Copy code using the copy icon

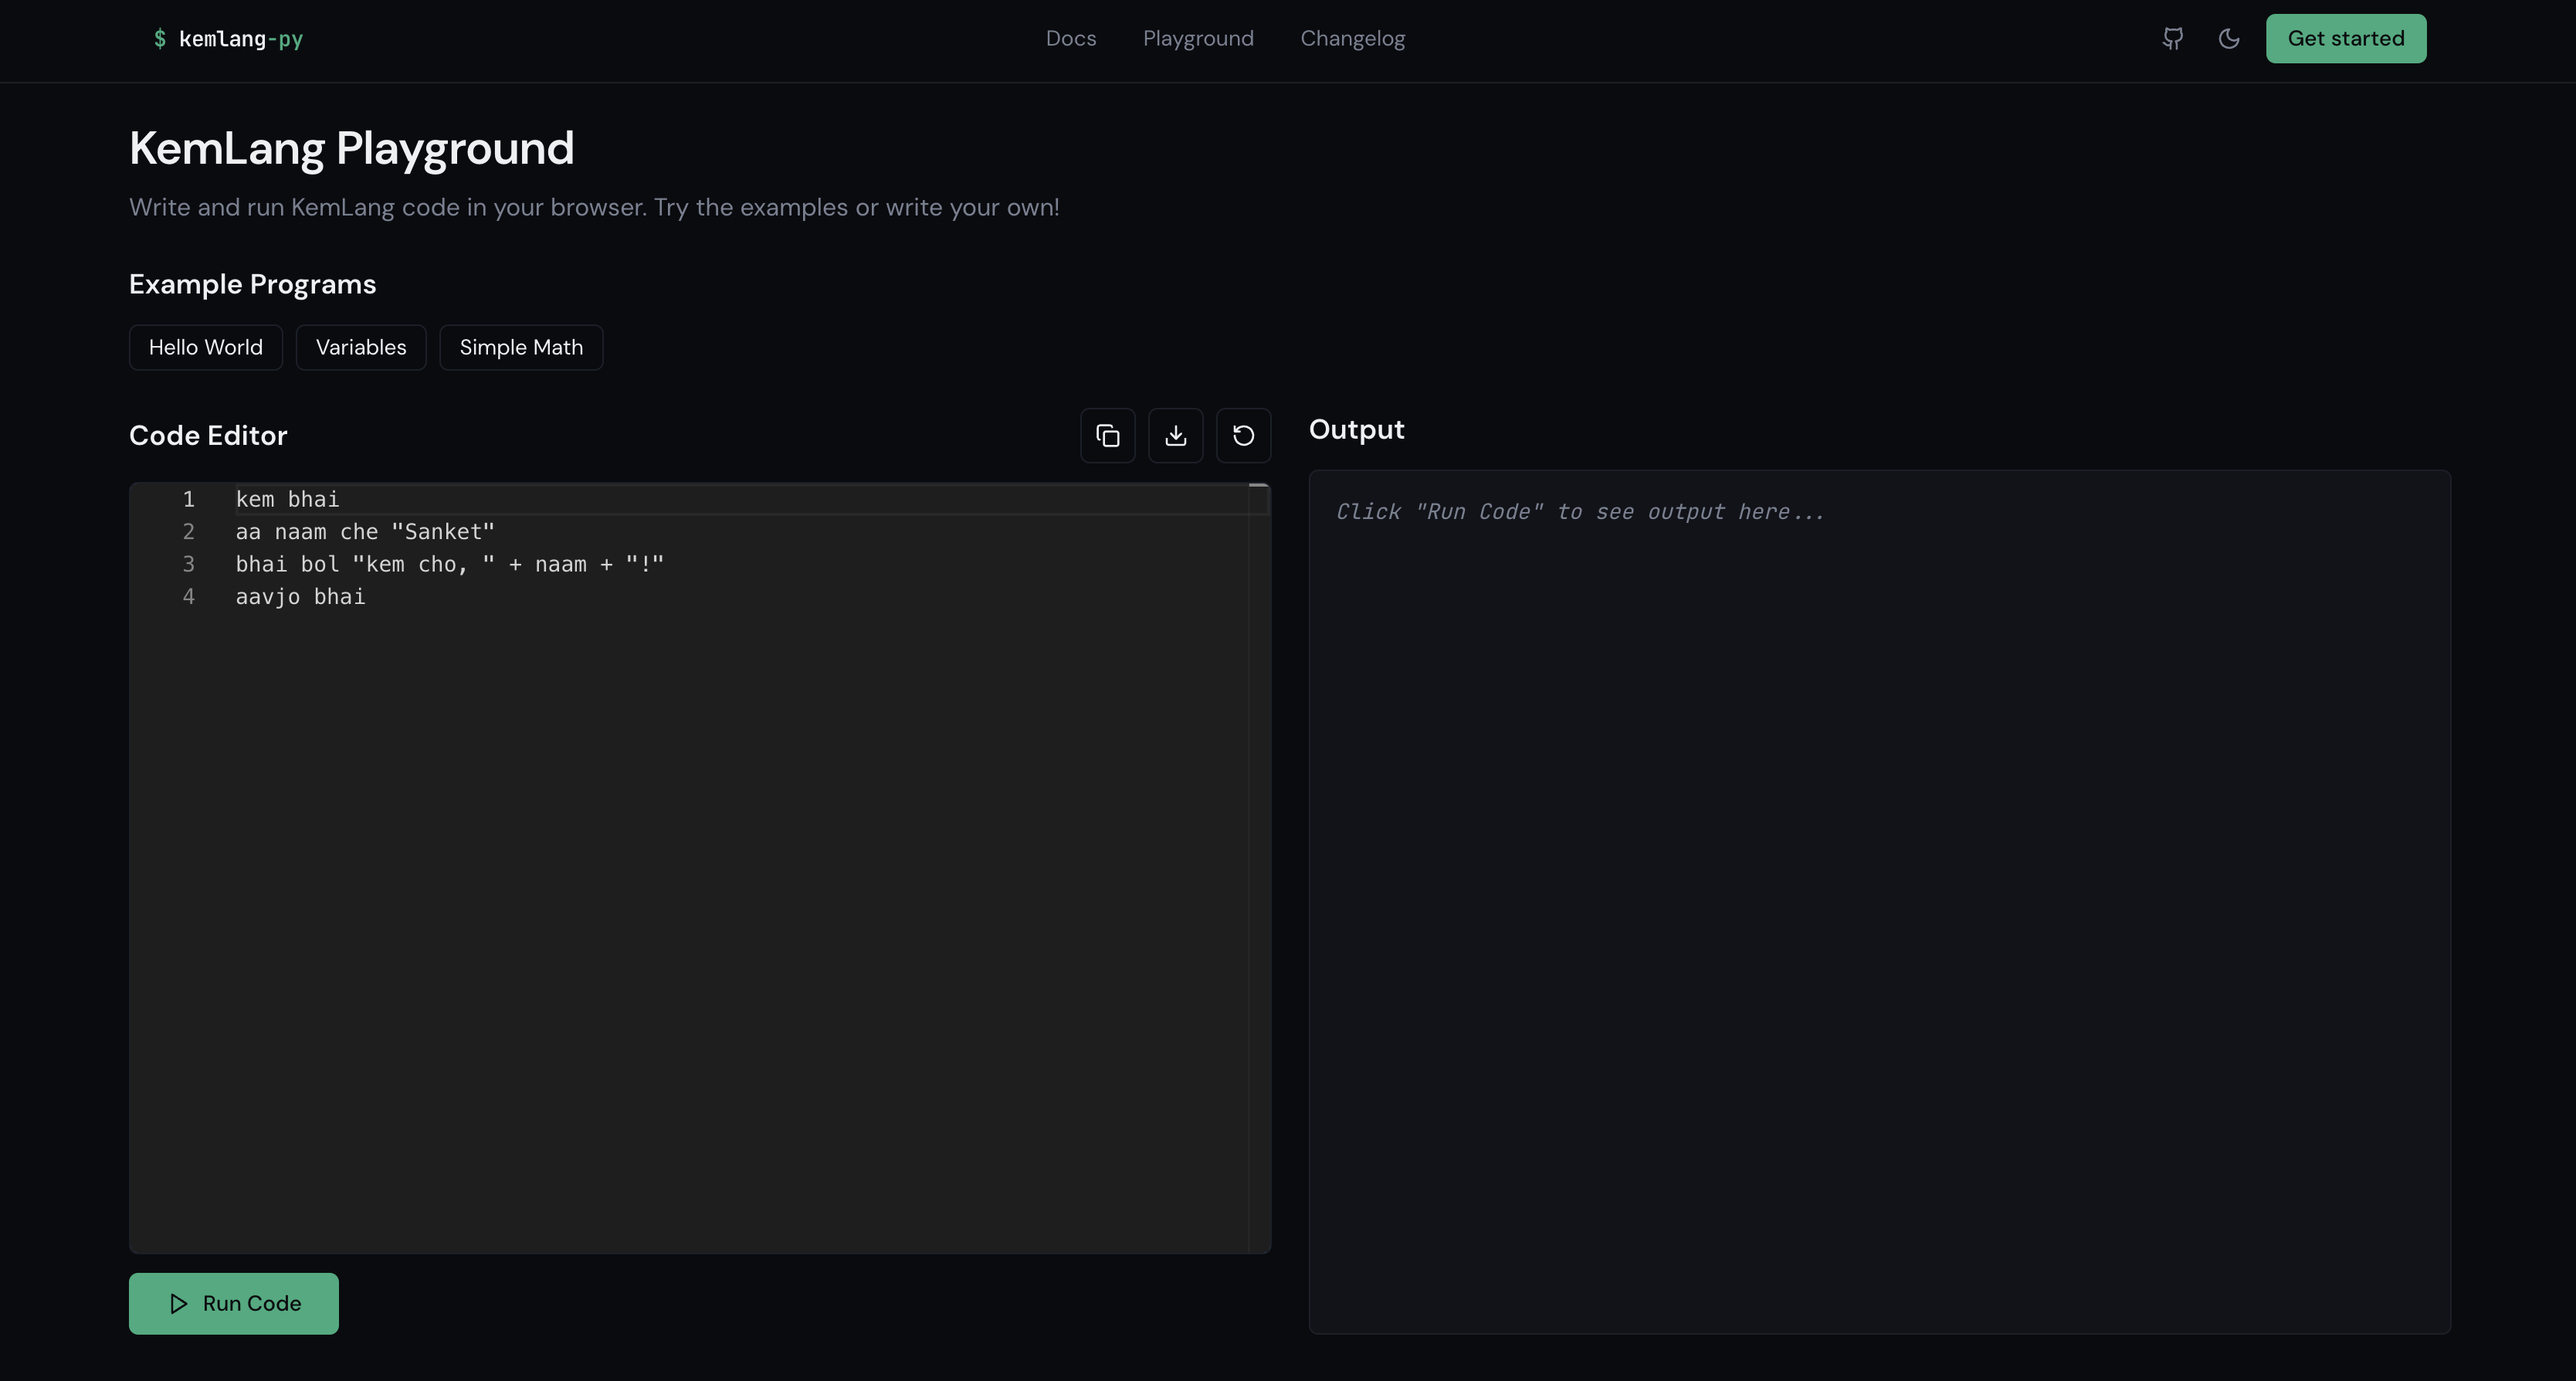click(x=1108, y=436)
